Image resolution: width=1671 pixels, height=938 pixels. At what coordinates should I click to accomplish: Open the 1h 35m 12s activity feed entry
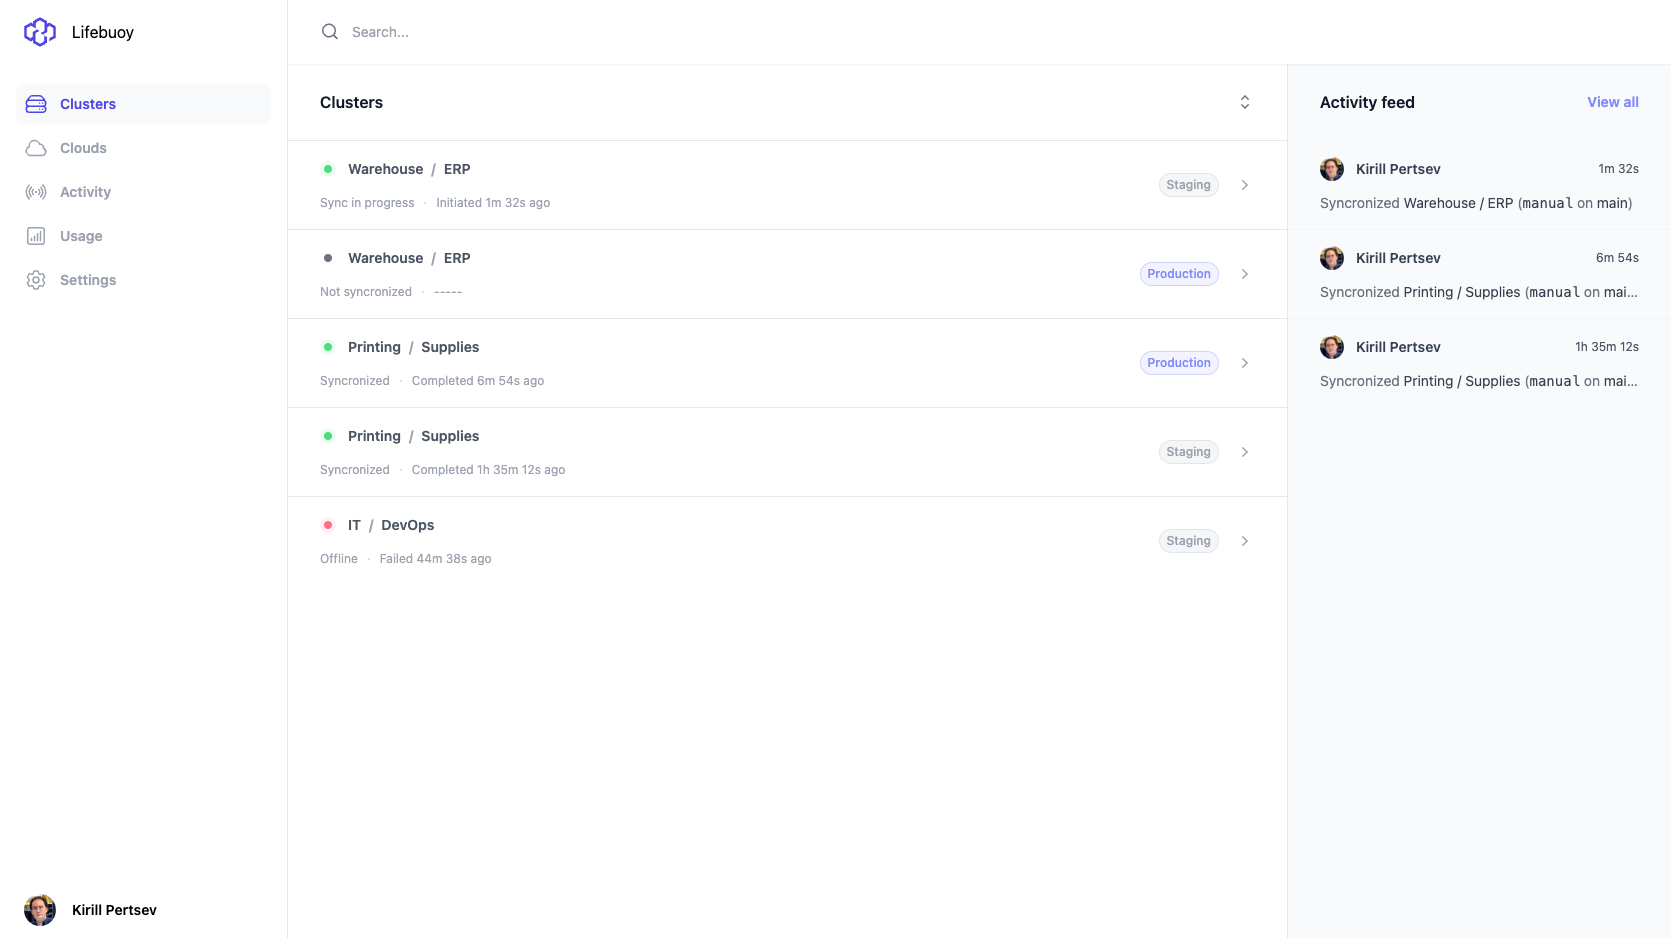click(x=1478, y=364)
